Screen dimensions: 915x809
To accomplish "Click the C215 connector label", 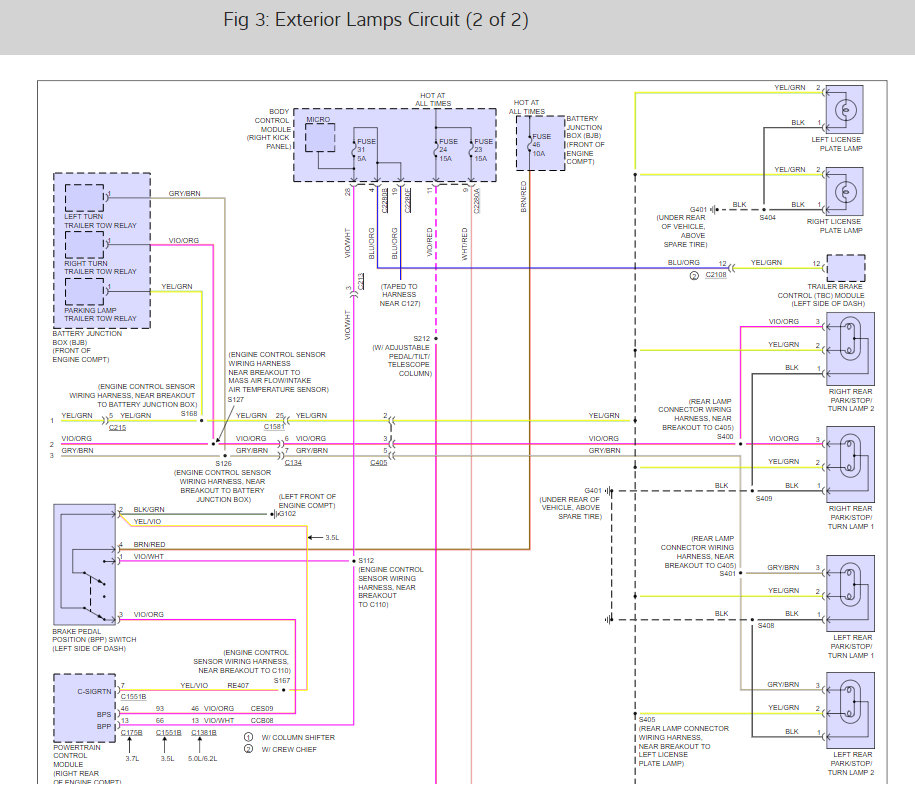I will tap(117, 428).
